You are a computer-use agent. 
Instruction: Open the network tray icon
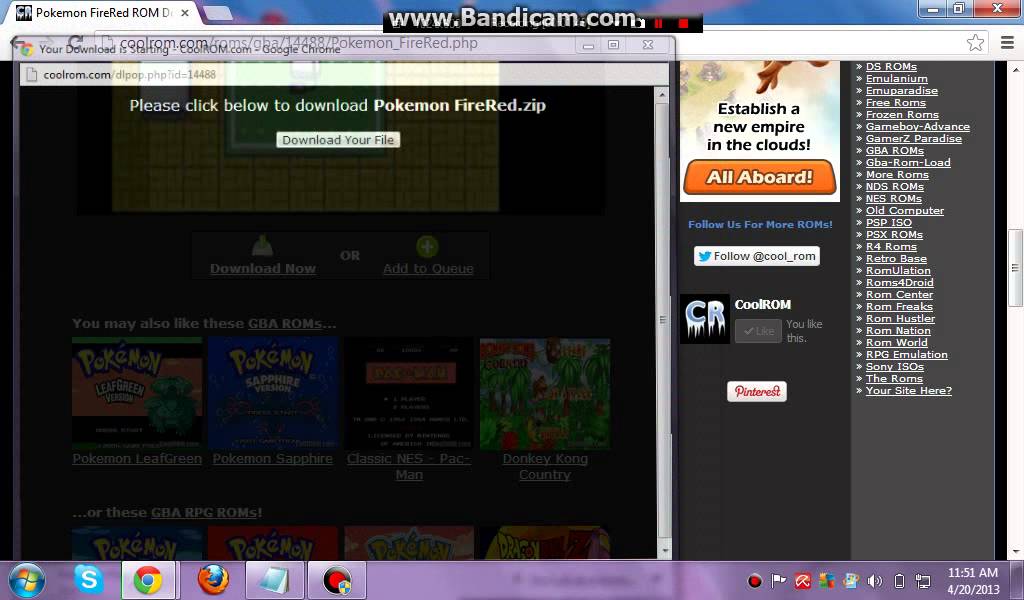pos(922,580)
